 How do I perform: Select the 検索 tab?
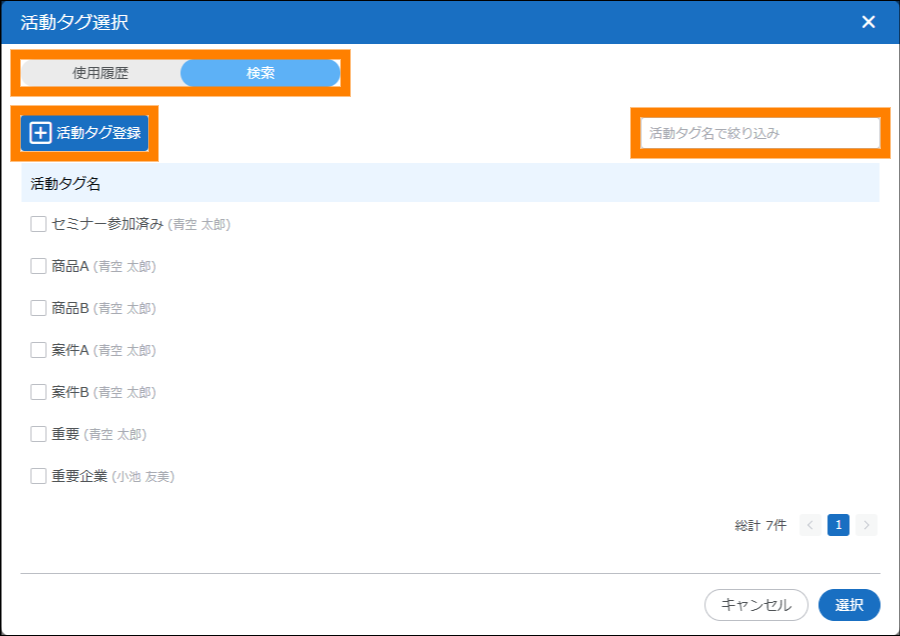tap(260, 73)
